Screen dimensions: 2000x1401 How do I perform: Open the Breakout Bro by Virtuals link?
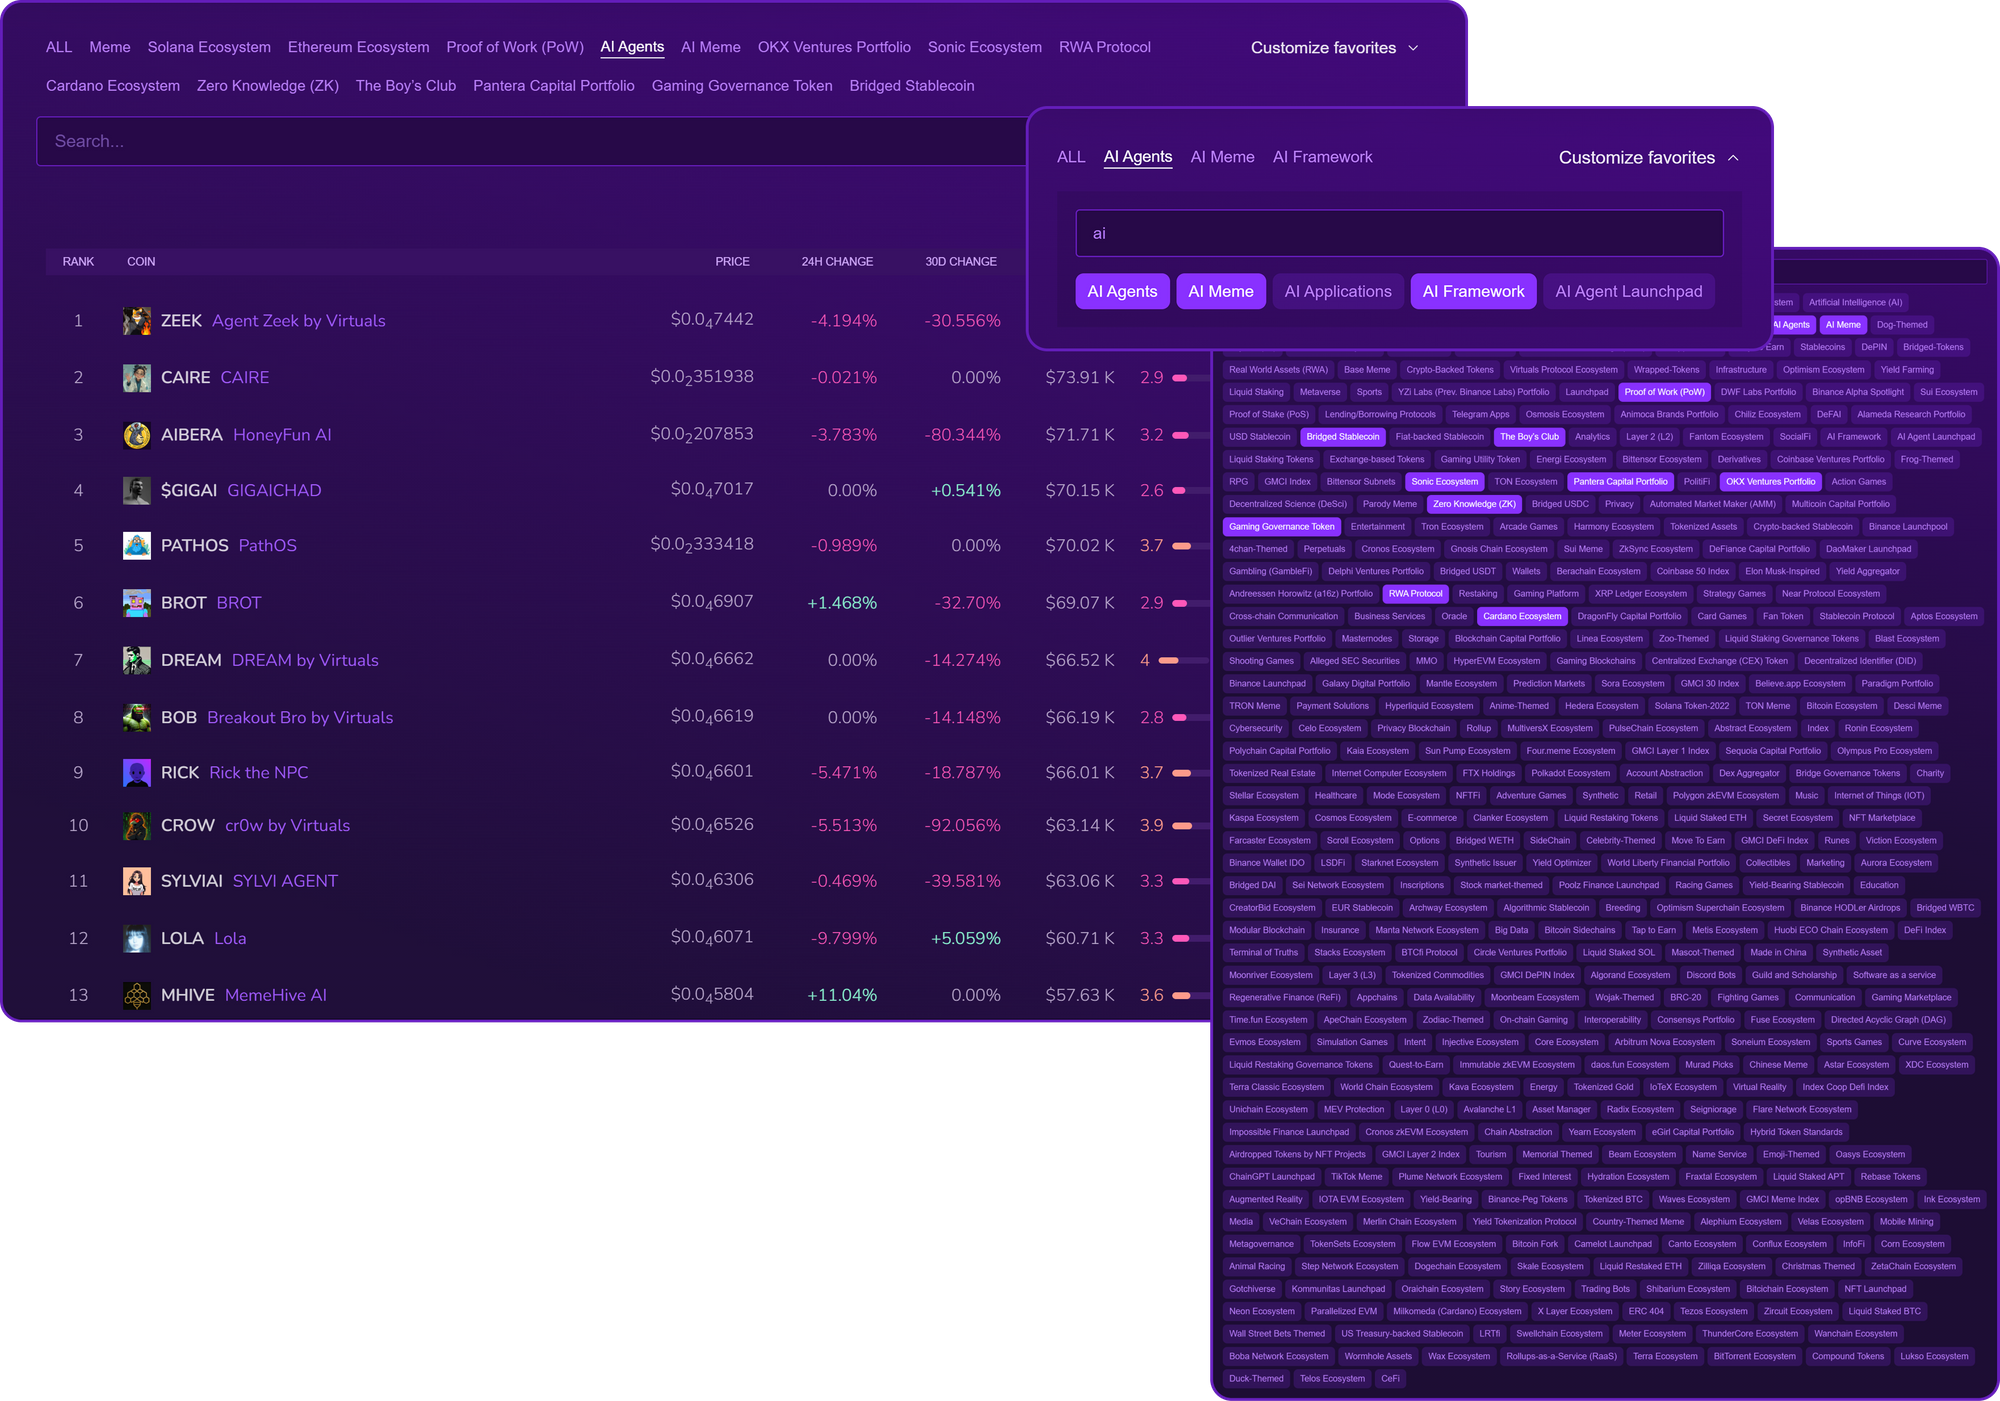(x=300, y=718)
